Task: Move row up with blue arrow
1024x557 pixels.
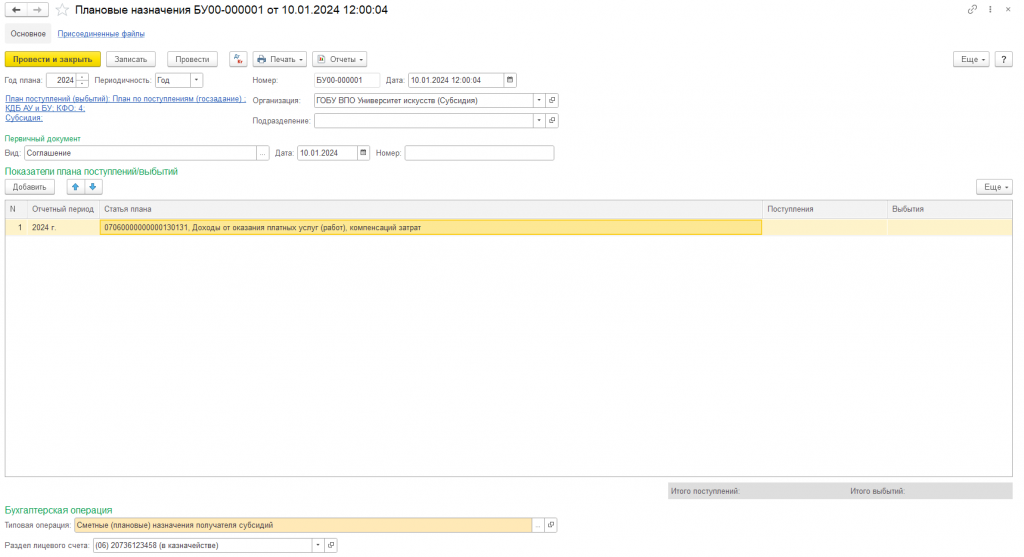Action: tap(75, 187)
